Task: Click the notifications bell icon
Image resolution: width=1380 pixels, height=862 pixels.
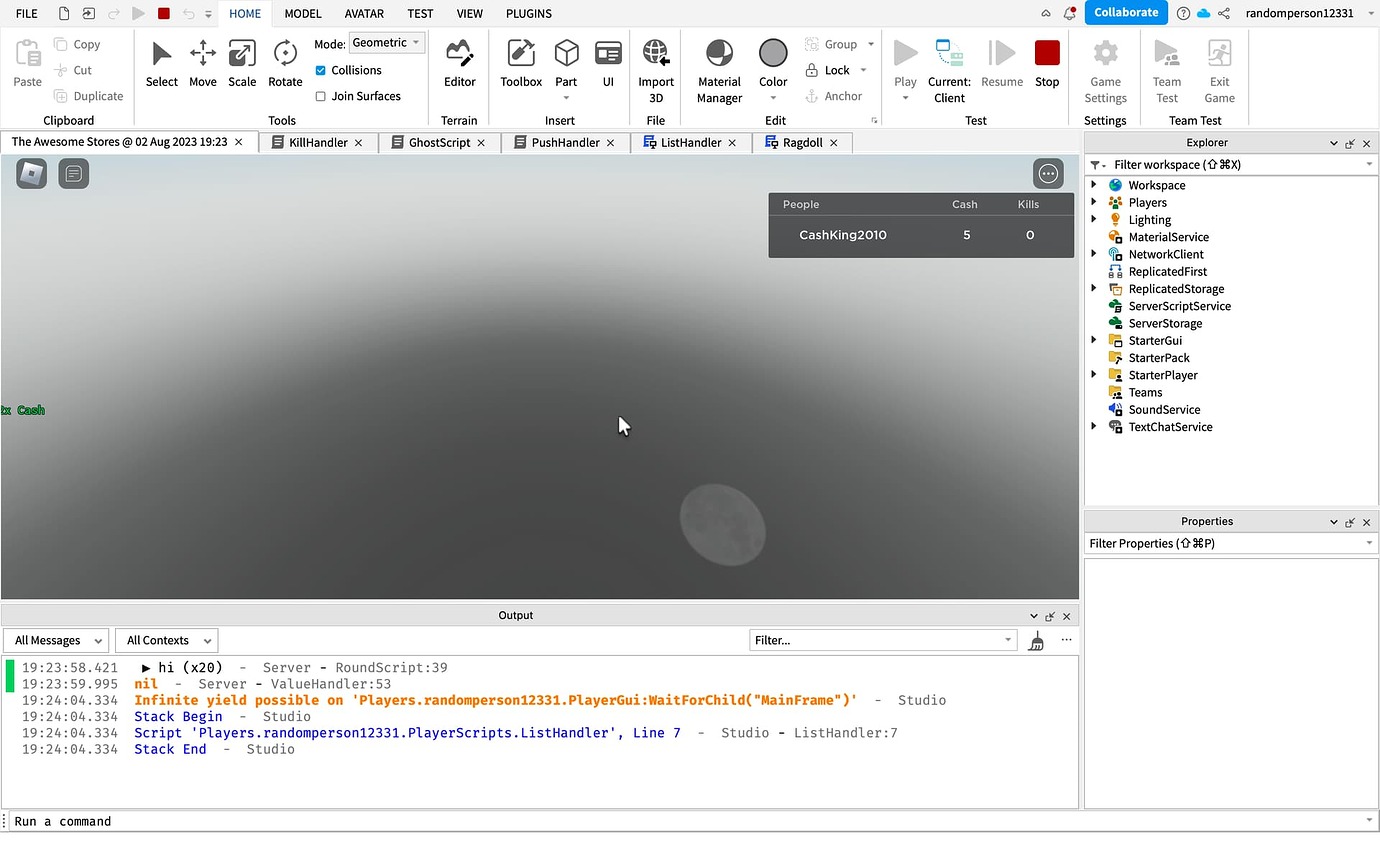Action: click(1070, 13)
